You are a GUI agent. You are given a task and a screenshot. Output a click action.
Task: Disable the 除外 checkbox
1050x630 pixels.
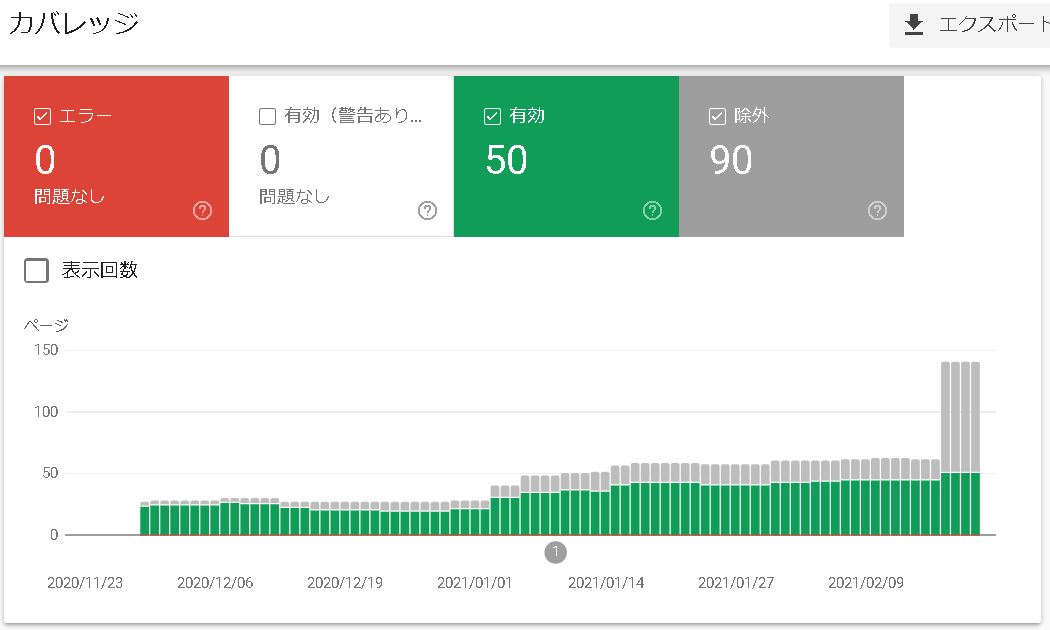point(716,116)
